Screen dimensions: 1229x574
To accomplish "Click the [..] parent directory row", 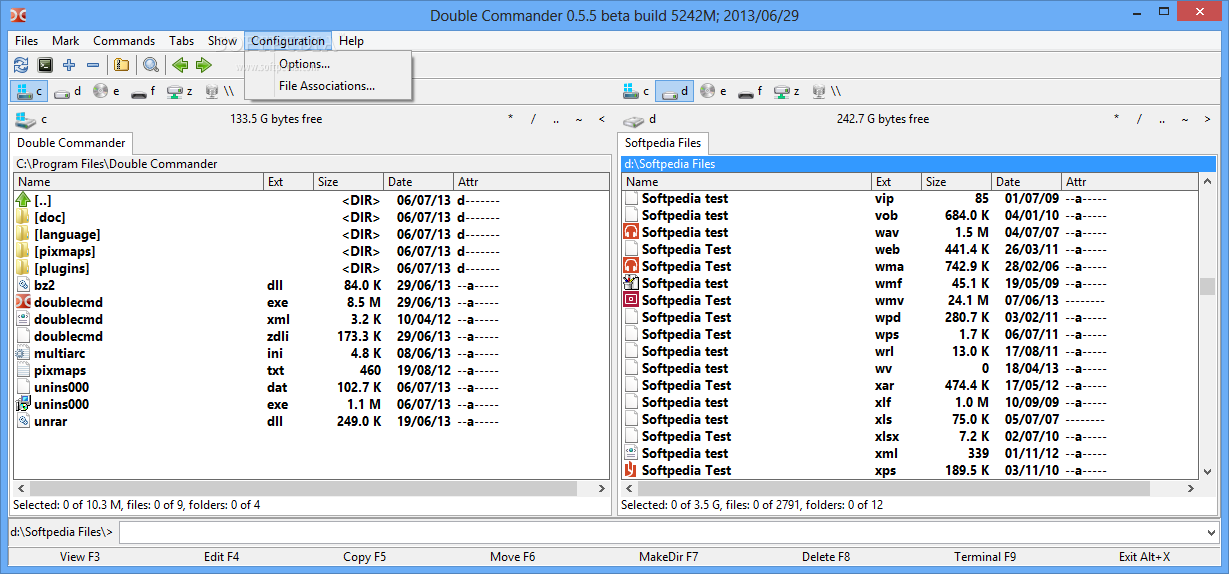I will (311, 200).
